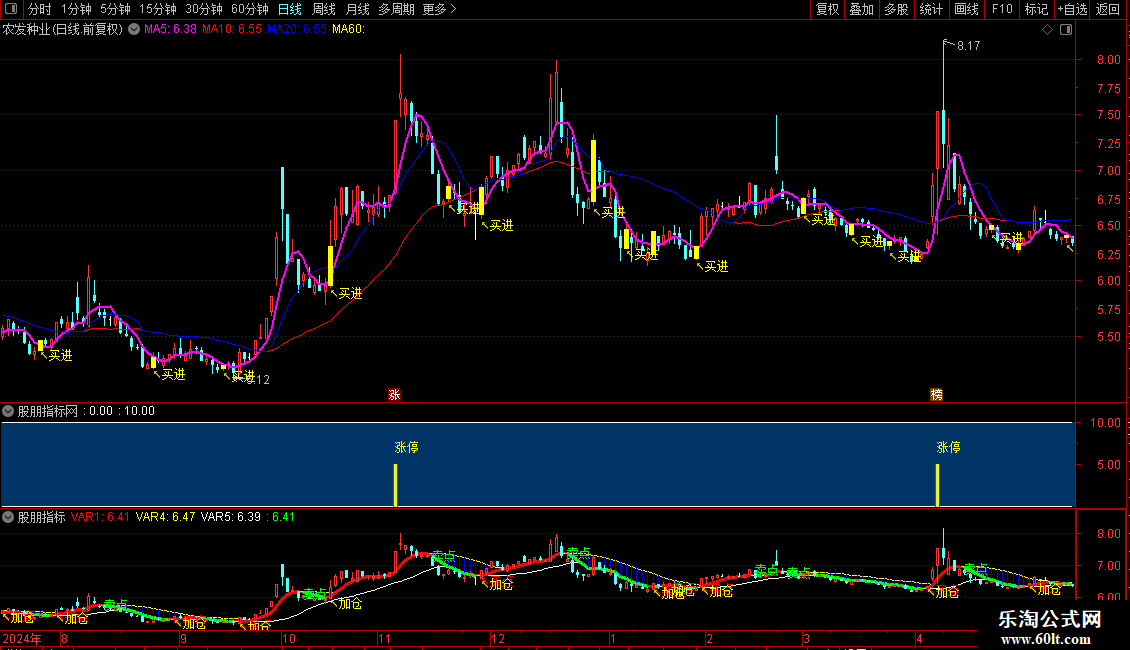Add stock via +自选 button
The image size is (1130, 650).
pos(1072,9)
